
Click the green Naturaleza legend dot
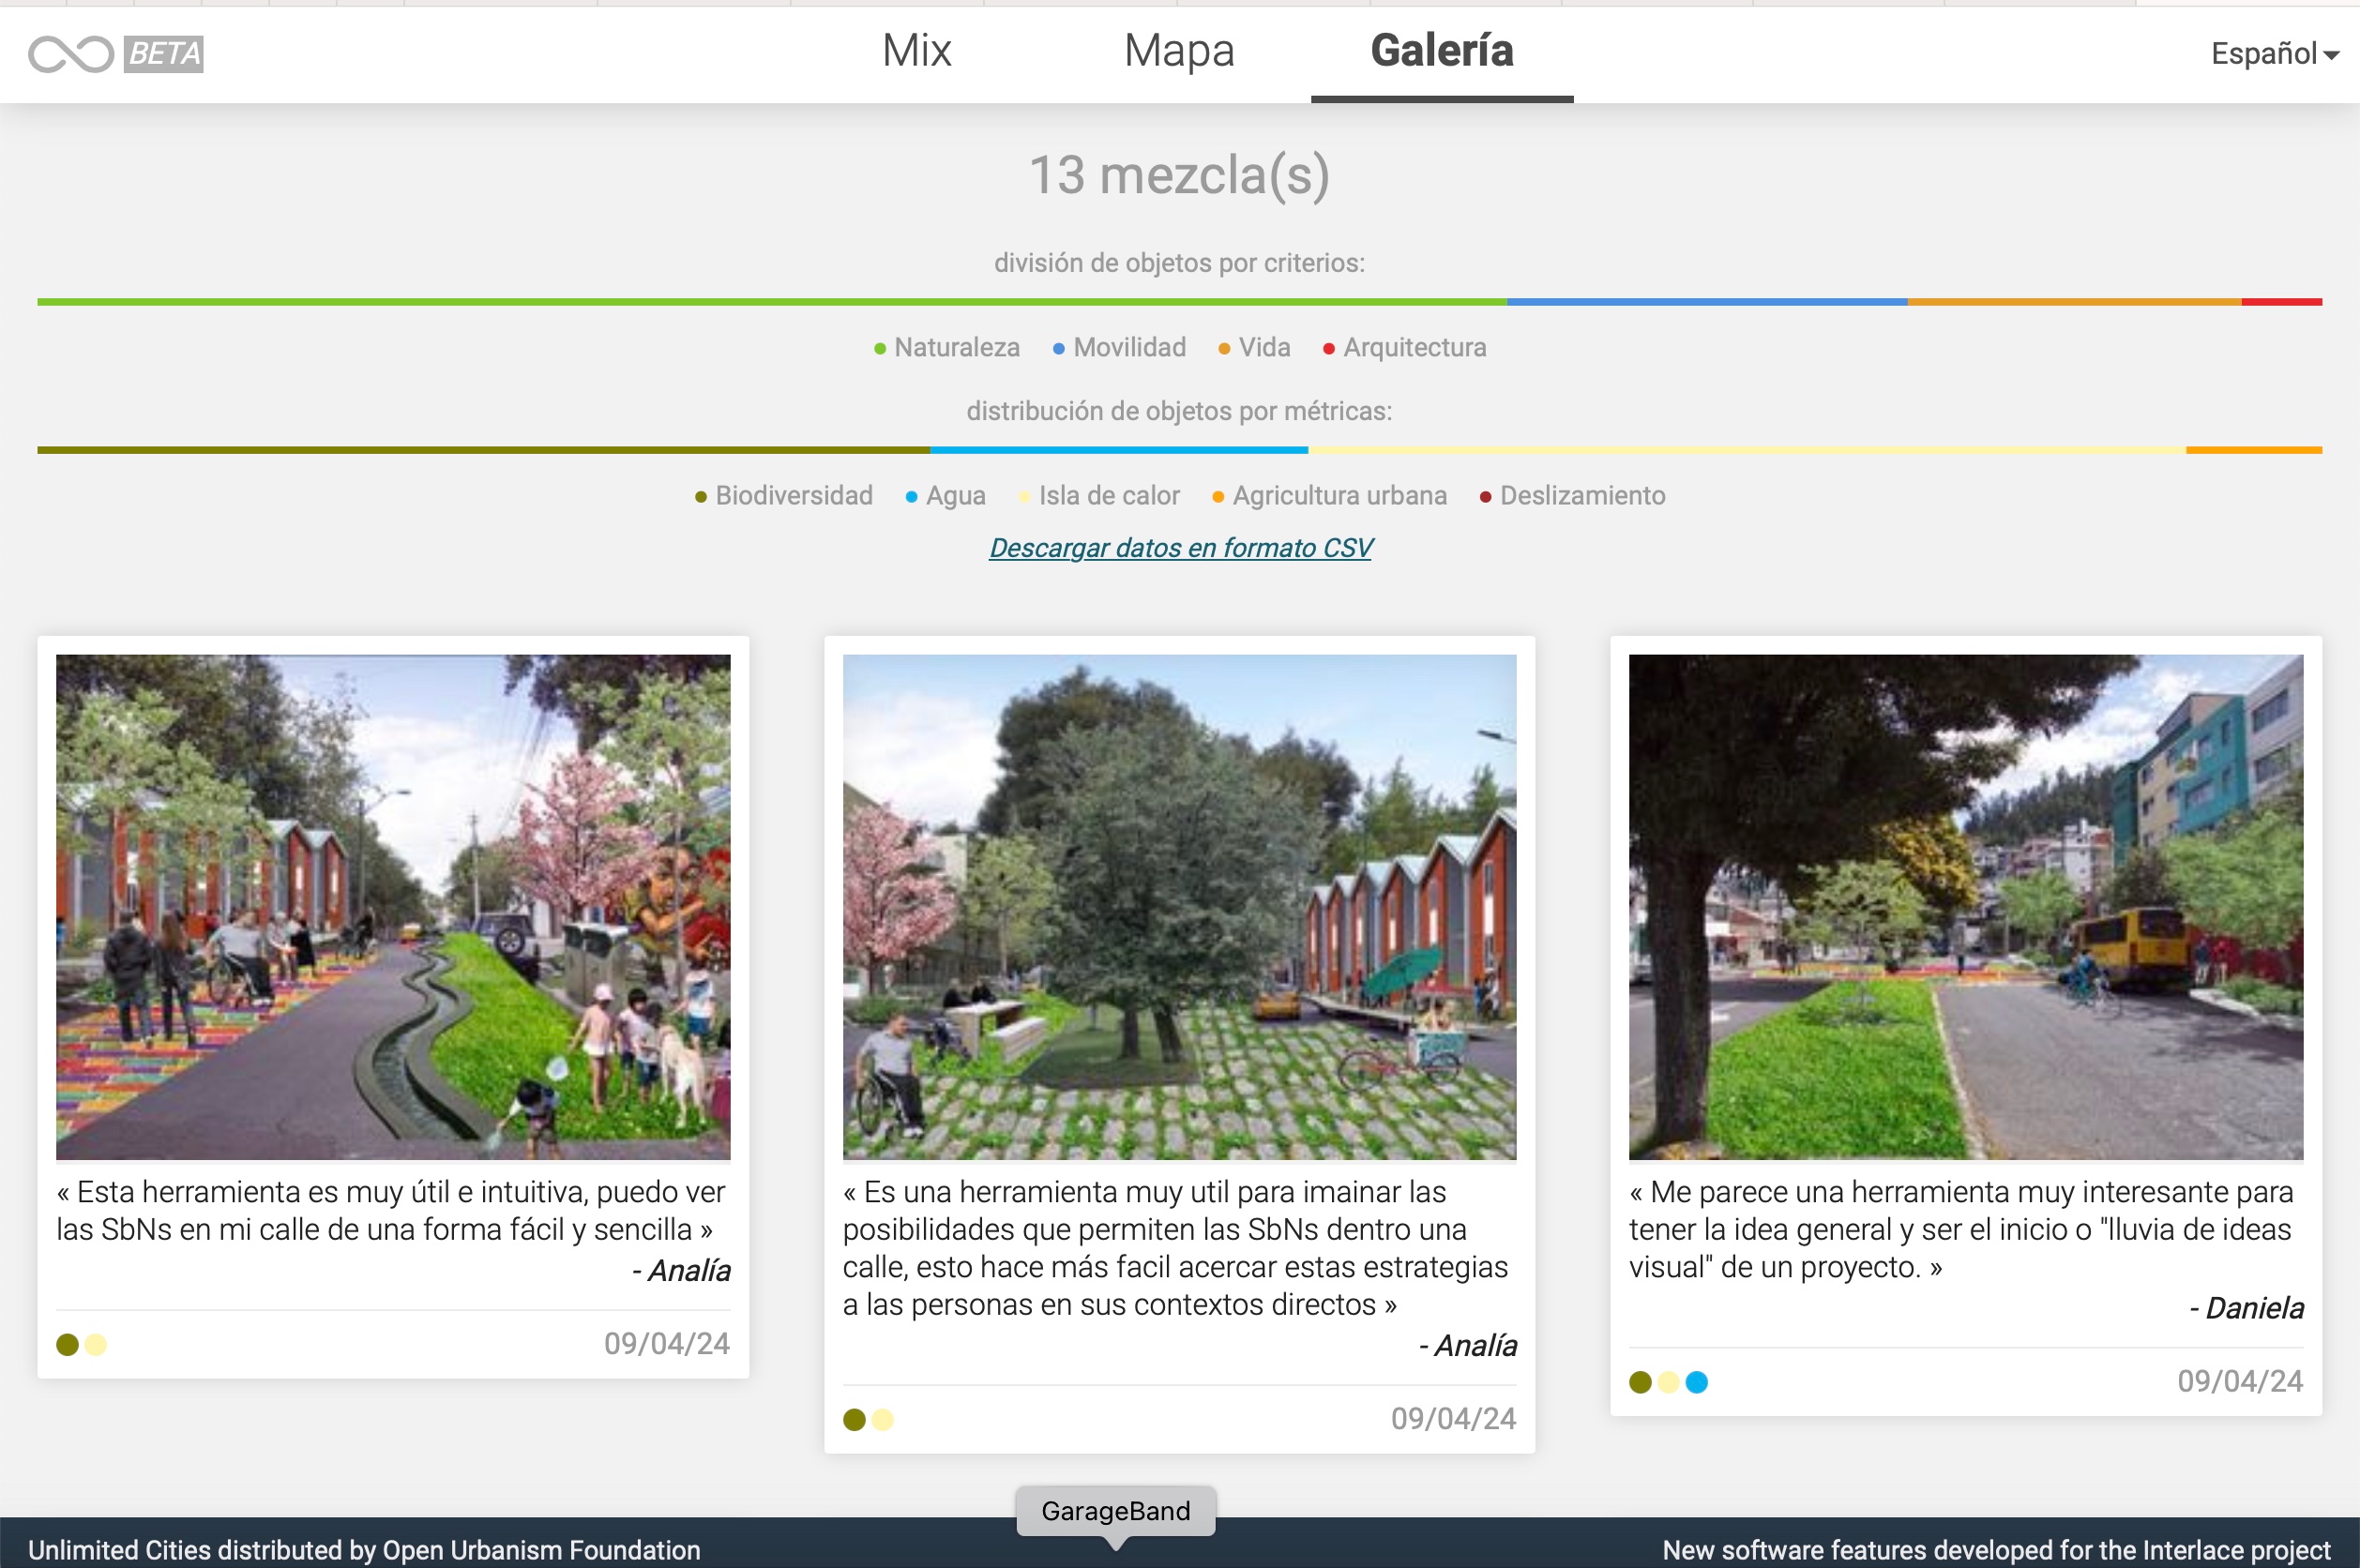[x=880, y=349]
